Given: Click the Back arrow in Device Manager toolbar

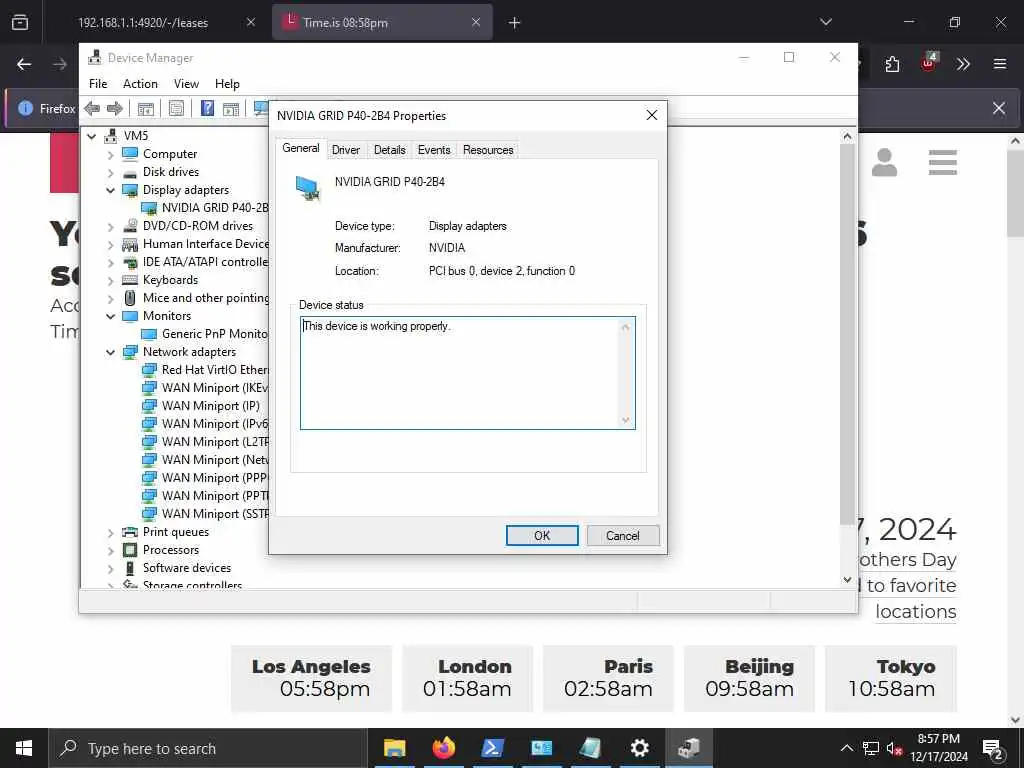Looking at the screenshot, I should tap(92, 108).
